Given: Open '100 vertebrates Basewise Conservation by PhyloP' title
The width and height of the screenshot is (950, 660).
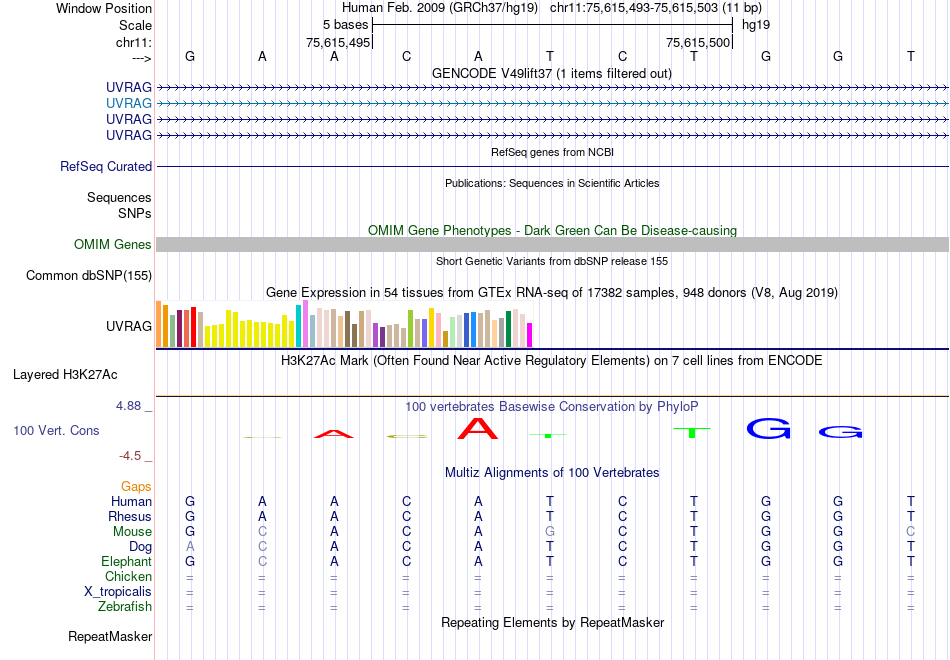Looking at the screenshot, I should 552,406.
